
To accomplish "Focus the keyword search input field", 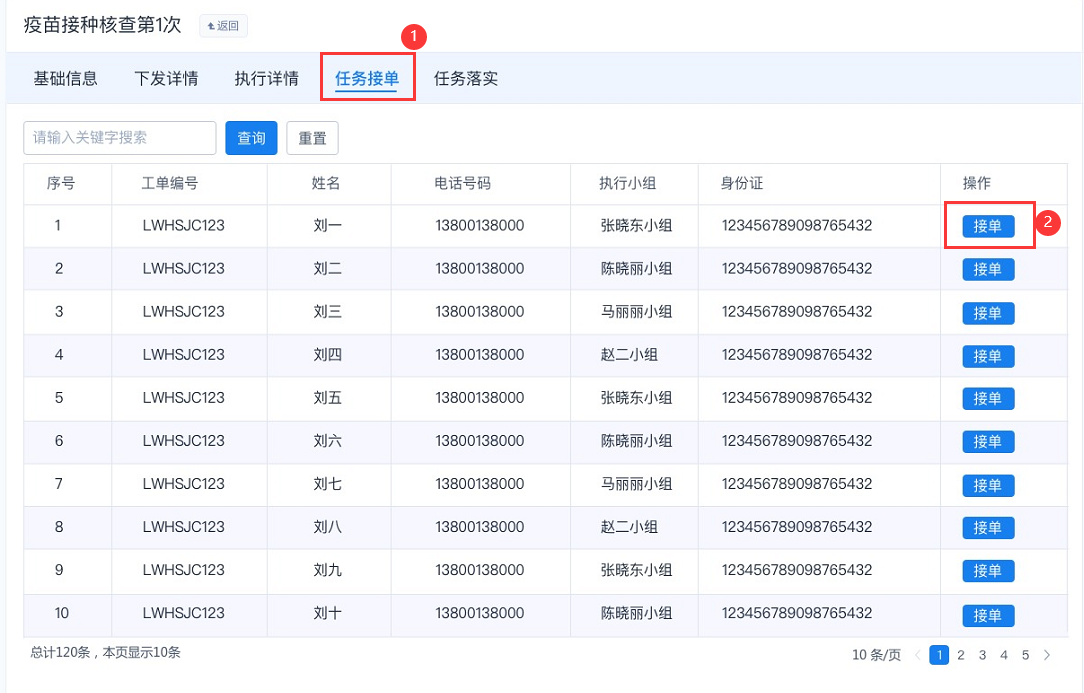I will [x=120, y=138].
